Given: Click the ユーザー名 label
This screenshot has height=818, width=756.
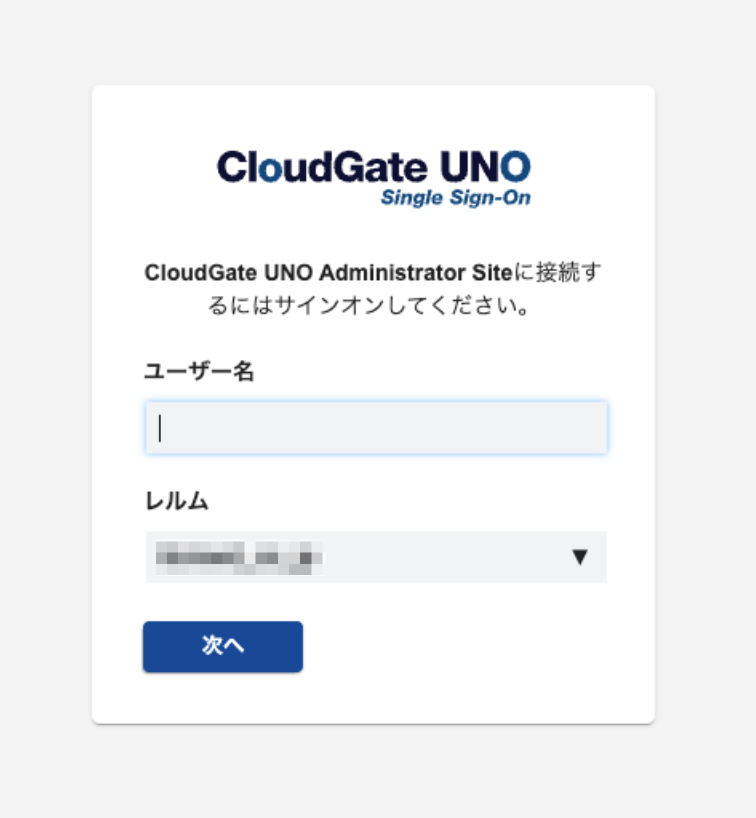Looking at the screenshot, I should click(199, 372).
